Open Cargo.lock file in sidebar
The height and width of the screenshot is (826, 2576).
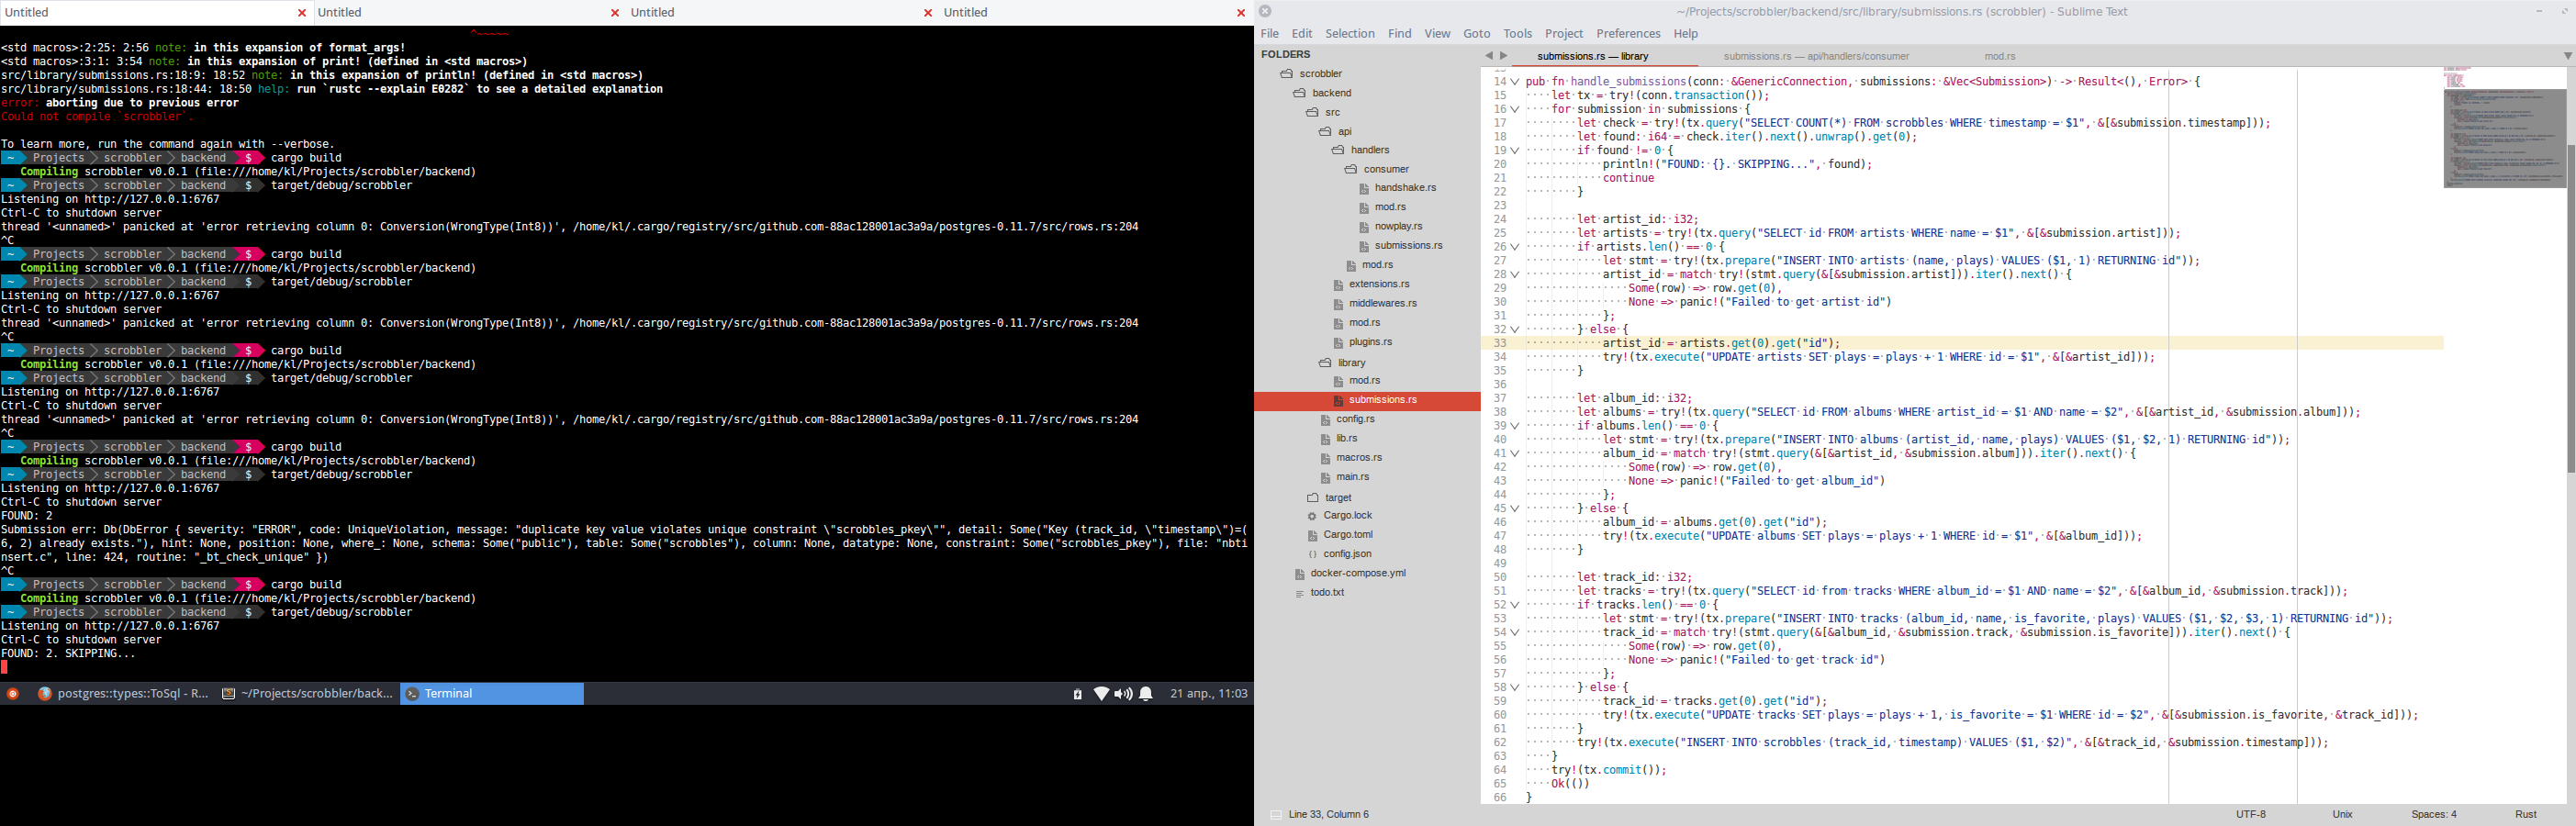1347,516
